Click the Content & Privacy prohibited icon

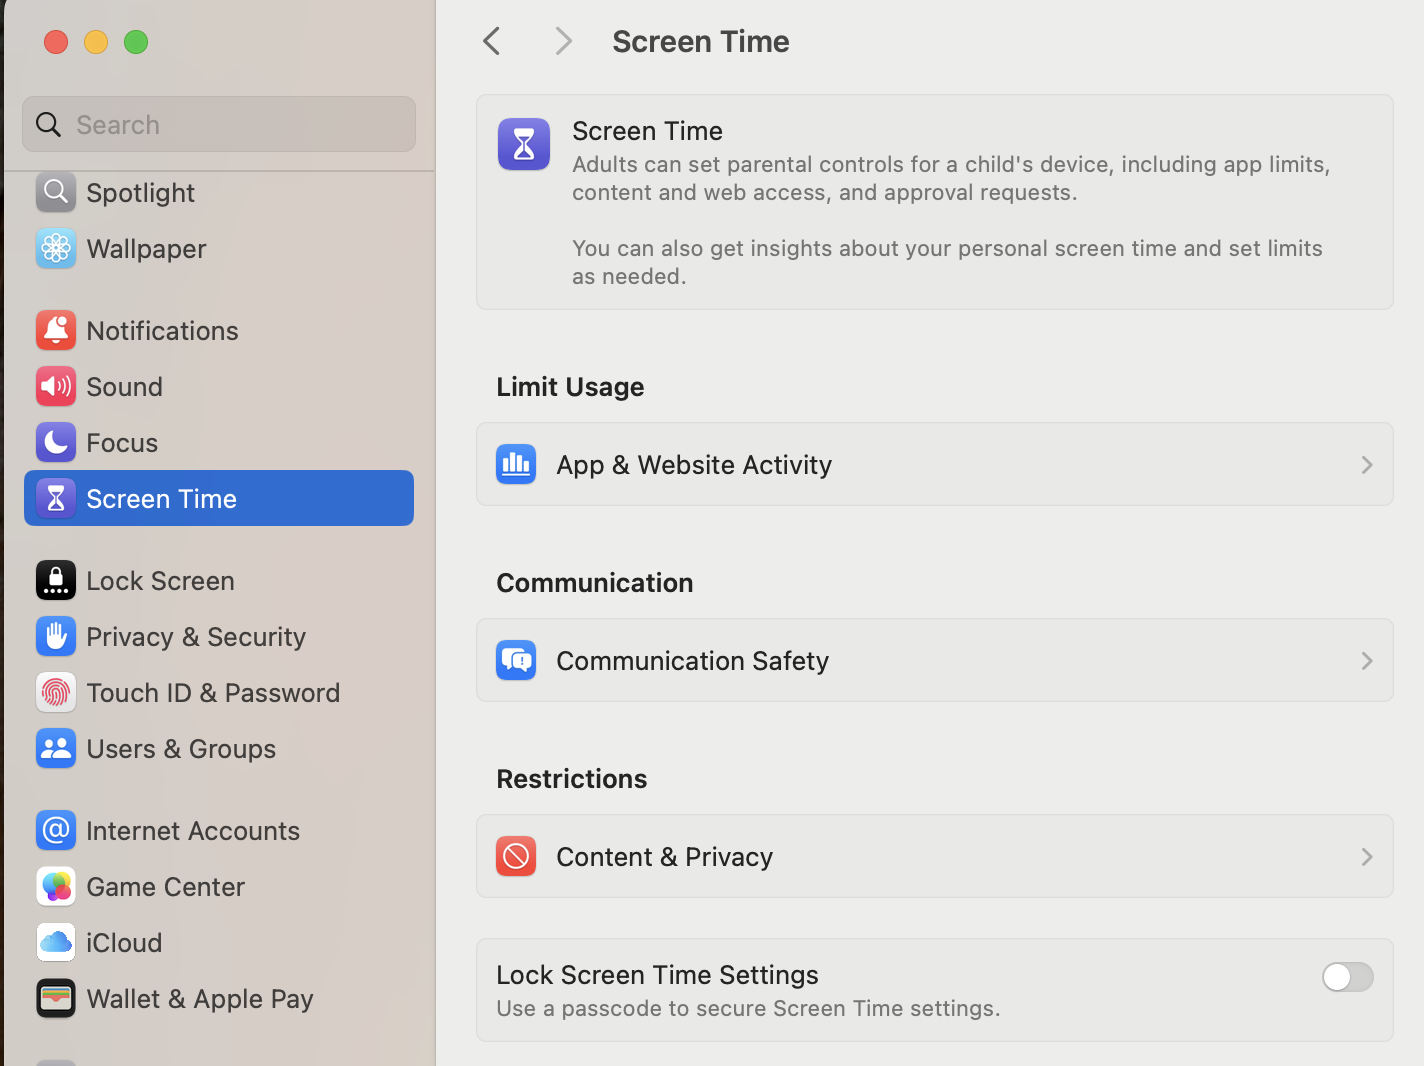(516, 856)
